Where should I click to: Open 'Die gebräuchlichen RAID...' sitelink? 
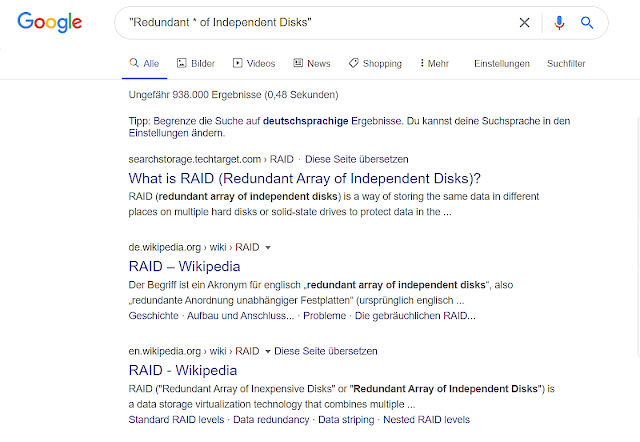415,316
